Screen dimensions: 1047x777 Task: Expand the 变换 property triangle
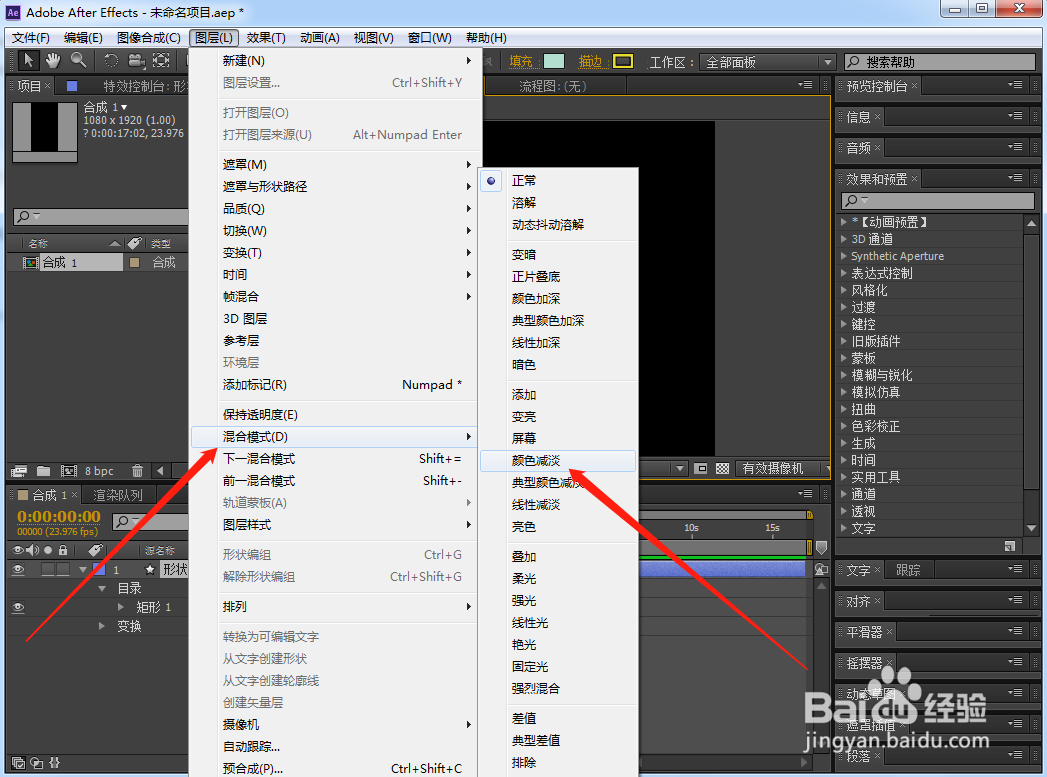101,626
